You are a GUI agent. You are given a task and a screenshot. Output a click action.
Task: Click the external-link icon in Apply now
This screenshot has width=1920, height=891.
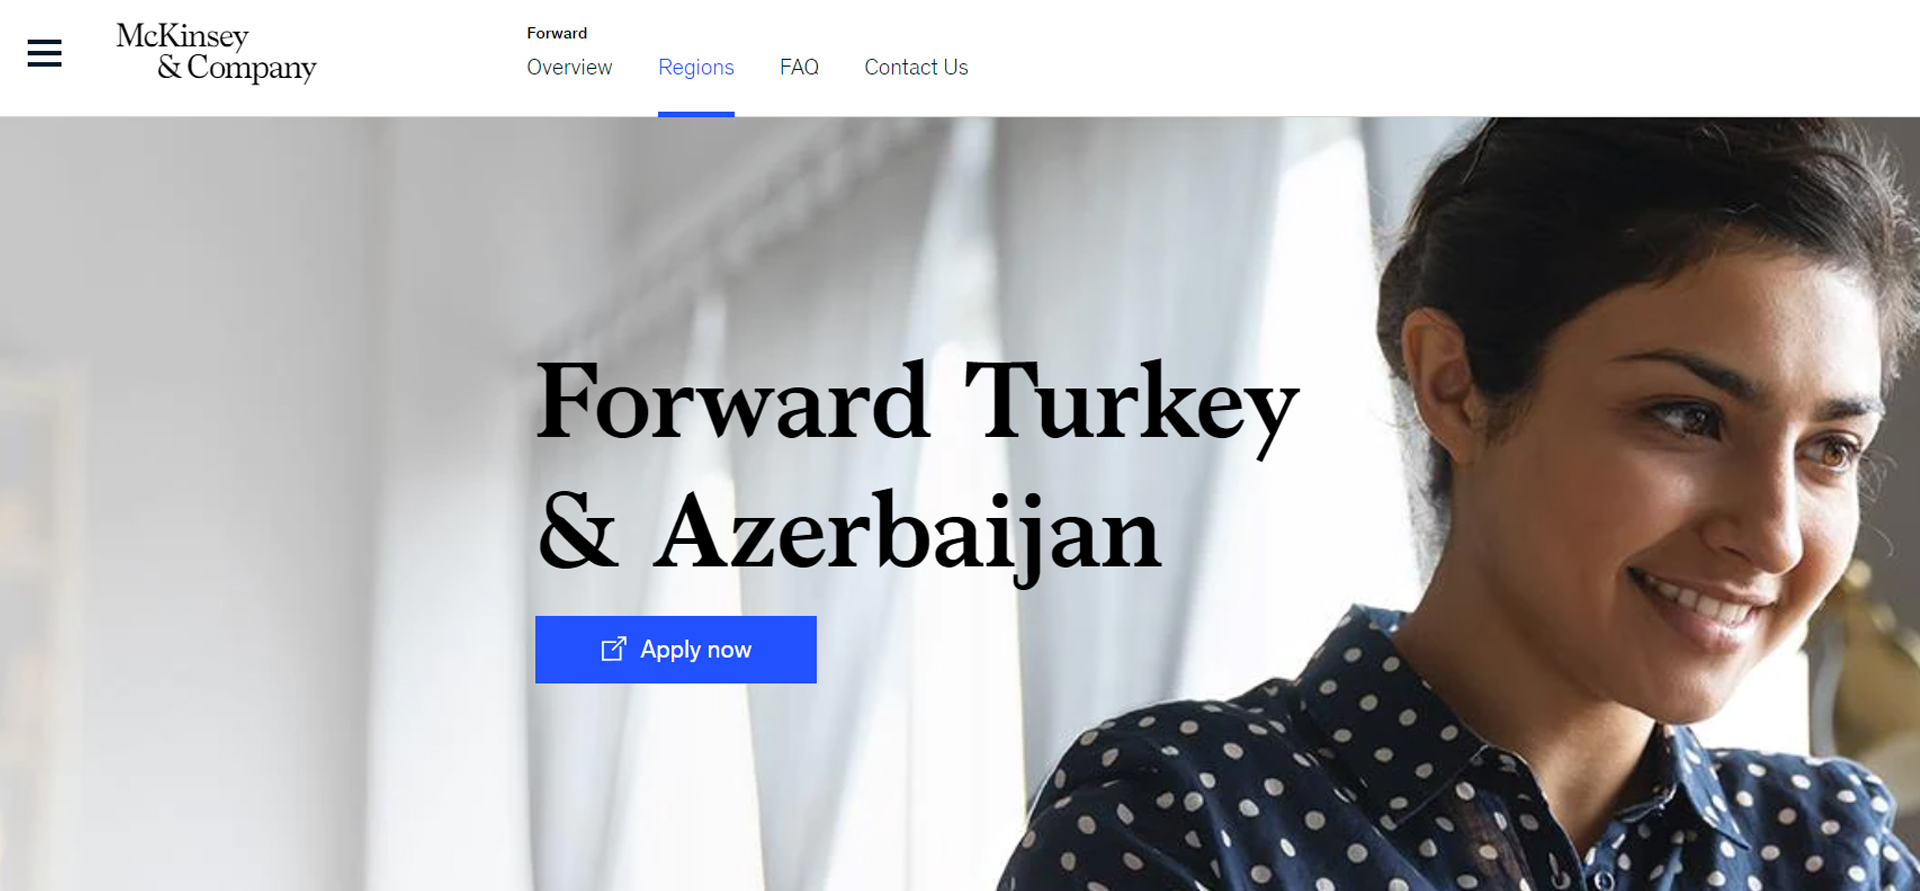[614, 649]
